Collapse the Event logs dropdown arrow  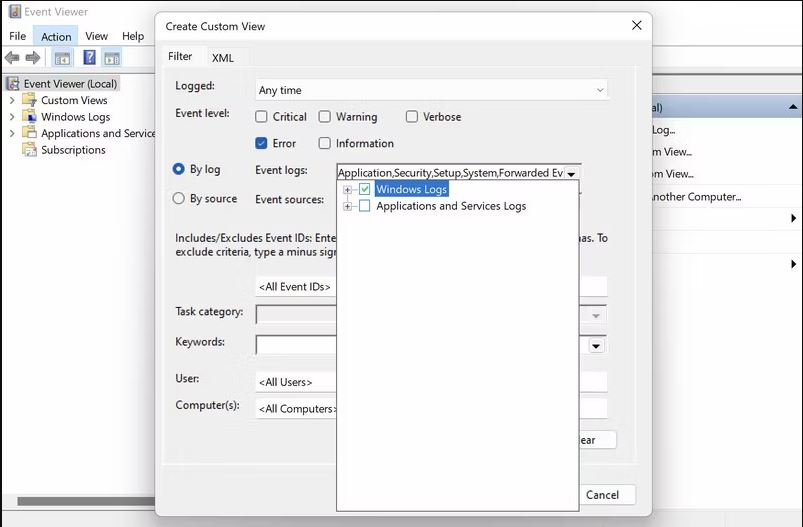coord(572,174)
